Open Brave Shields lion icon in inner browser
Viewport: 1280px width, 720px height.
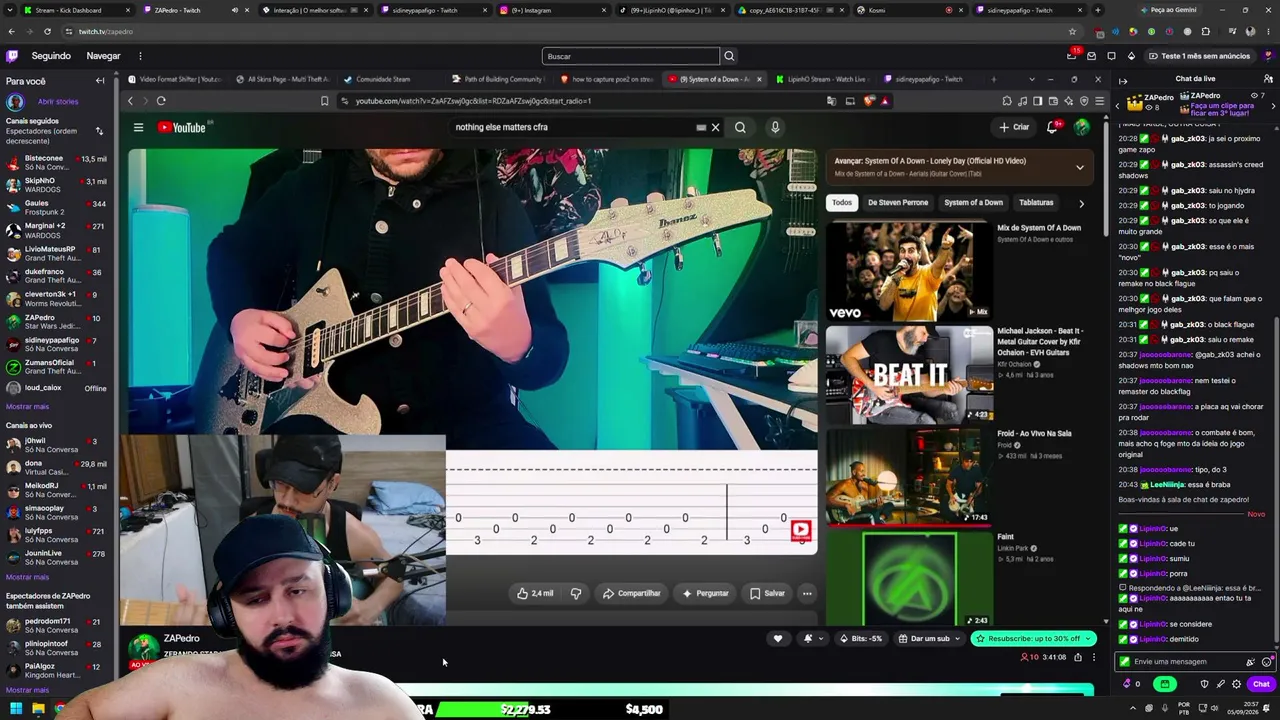pos(869,101)
